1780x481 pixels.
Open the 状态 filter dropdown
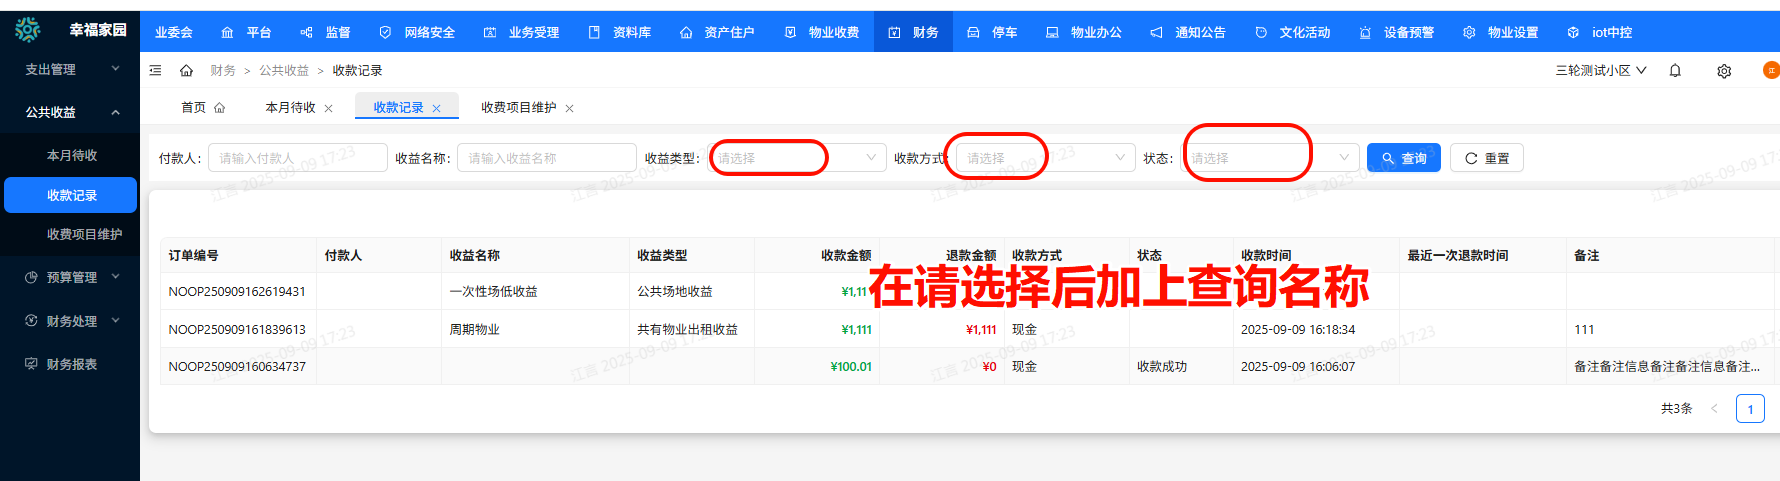[x=1270, y=158]
